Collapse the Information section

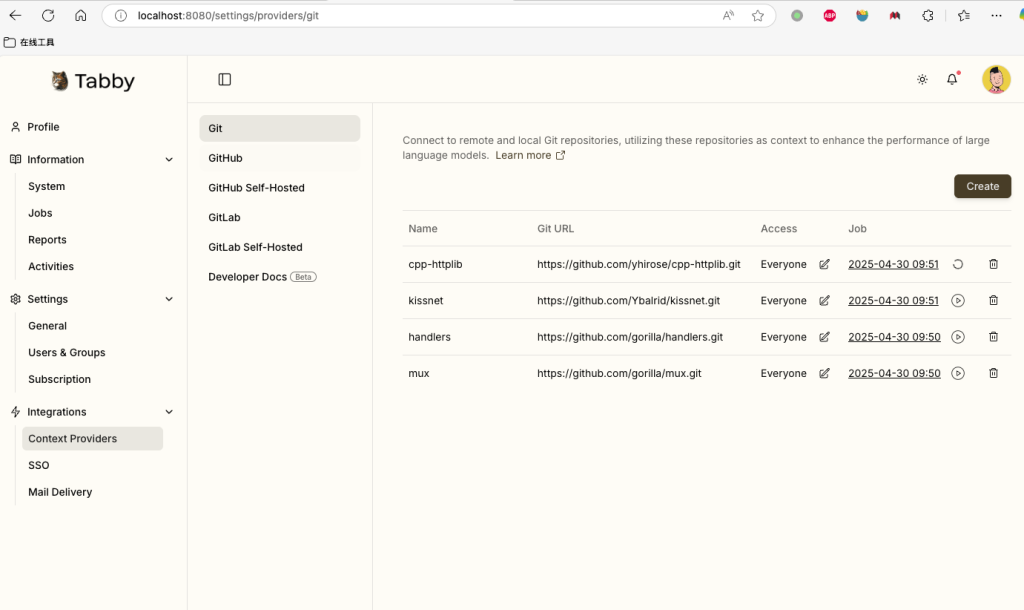(169, 159)
